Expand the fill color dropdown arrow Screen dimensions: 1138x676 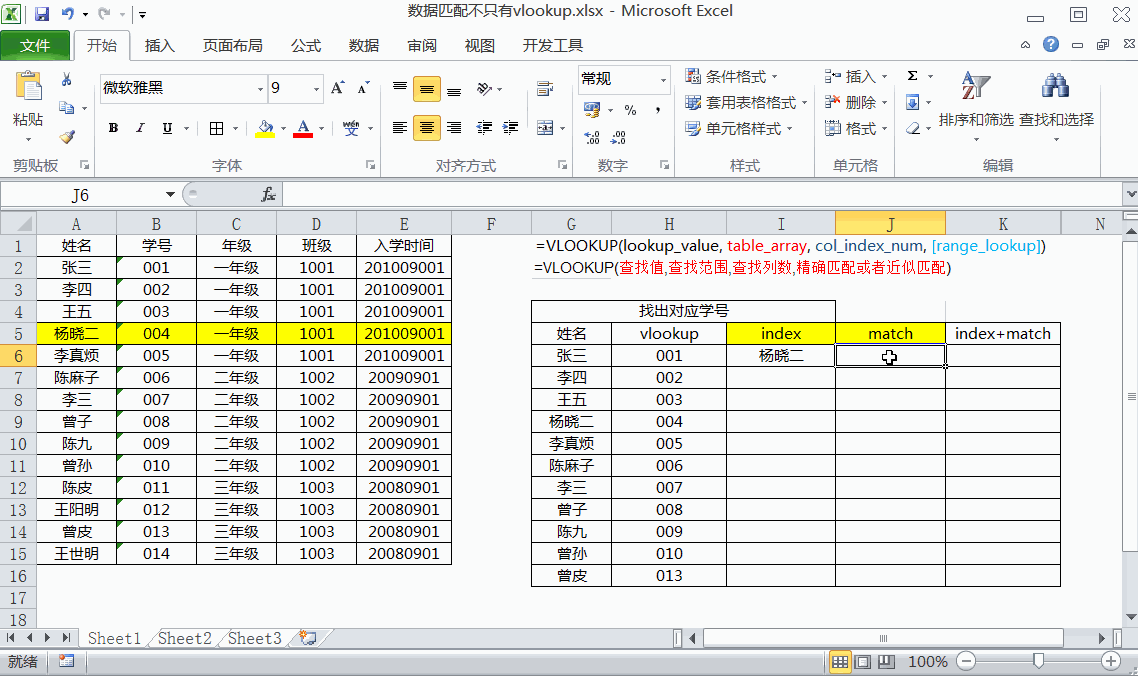[x=283, y=129]
